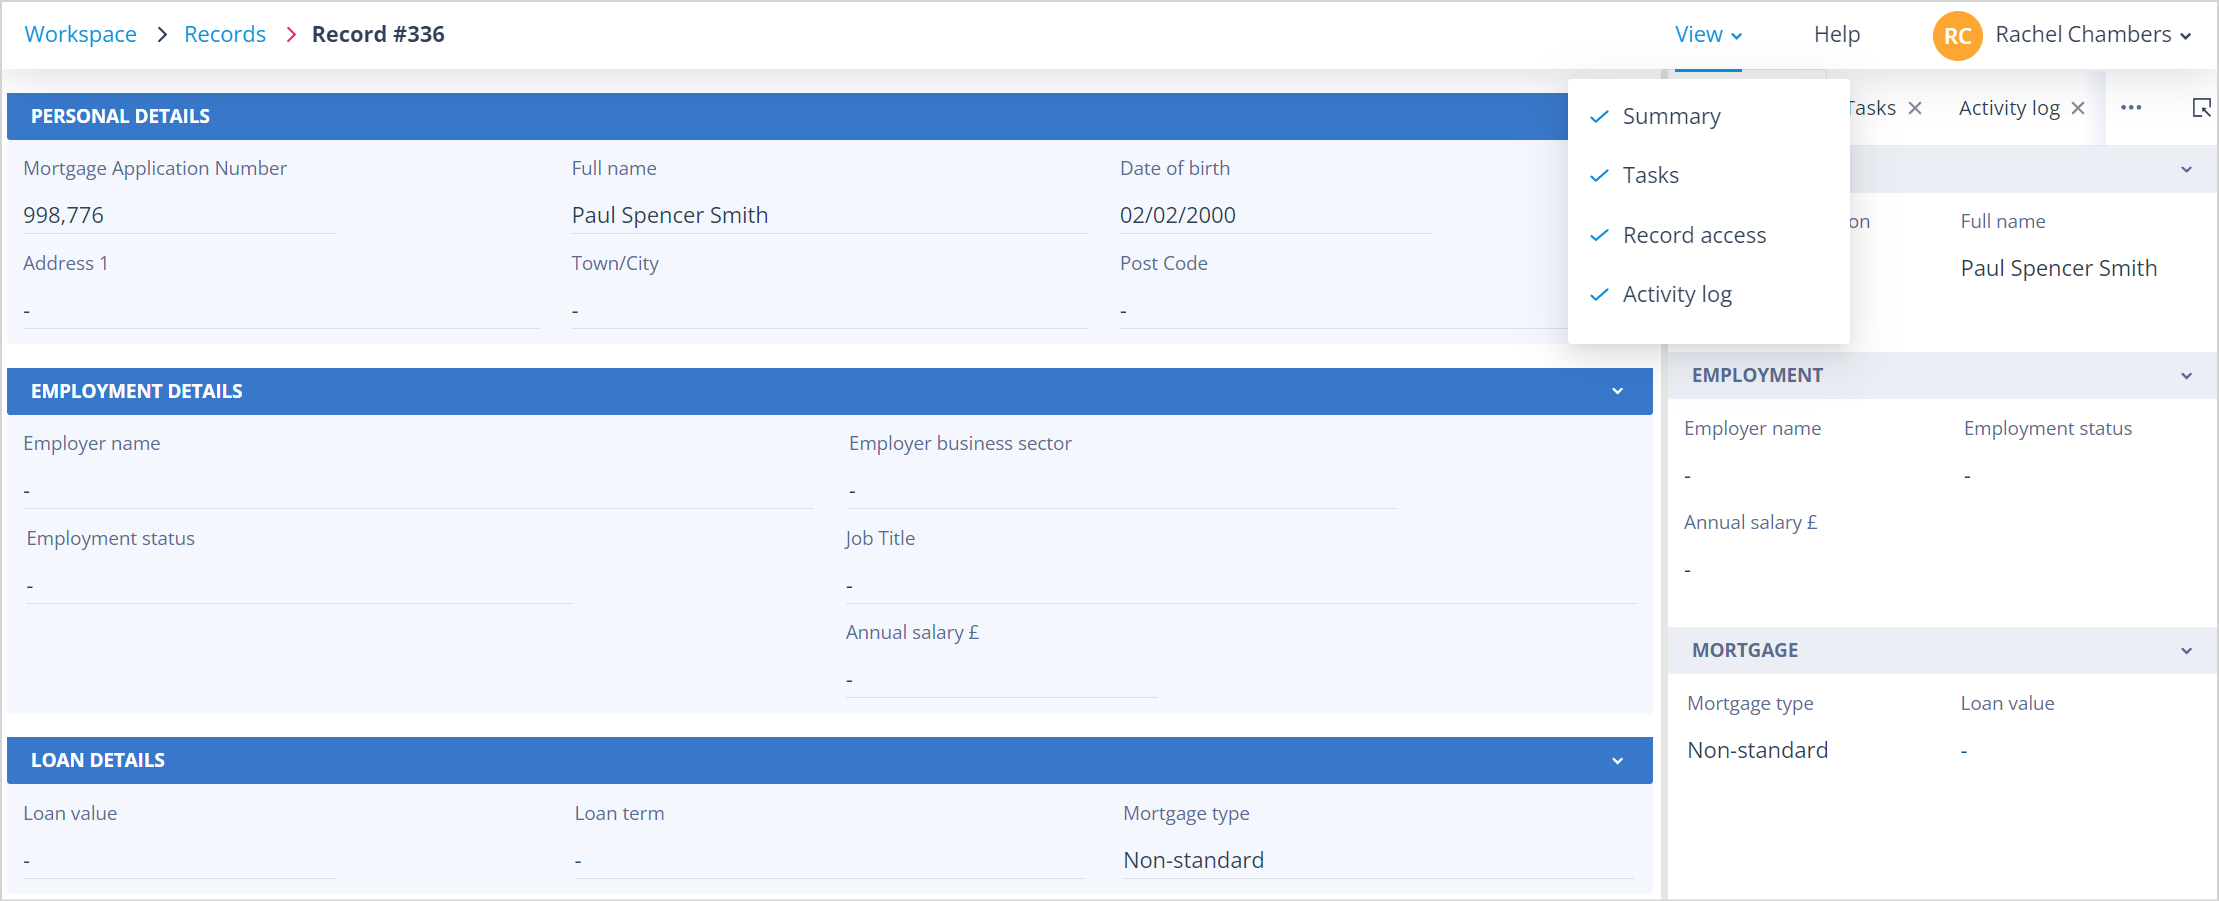Toggle Summary in View menu
The height and width of the screenshot is (901, 2219).
click(x=1708, y=116)
